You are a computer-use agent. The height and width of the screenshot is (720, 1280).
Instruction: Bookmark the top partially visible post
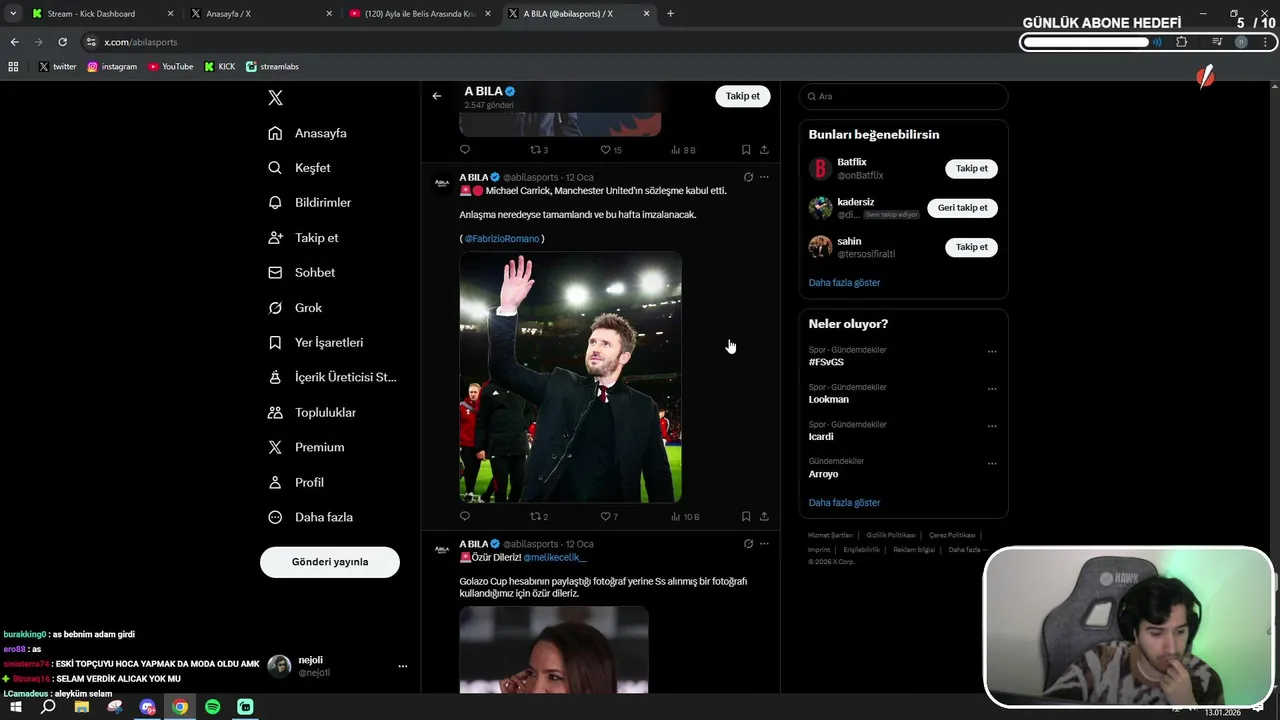[x=746, y=150]
